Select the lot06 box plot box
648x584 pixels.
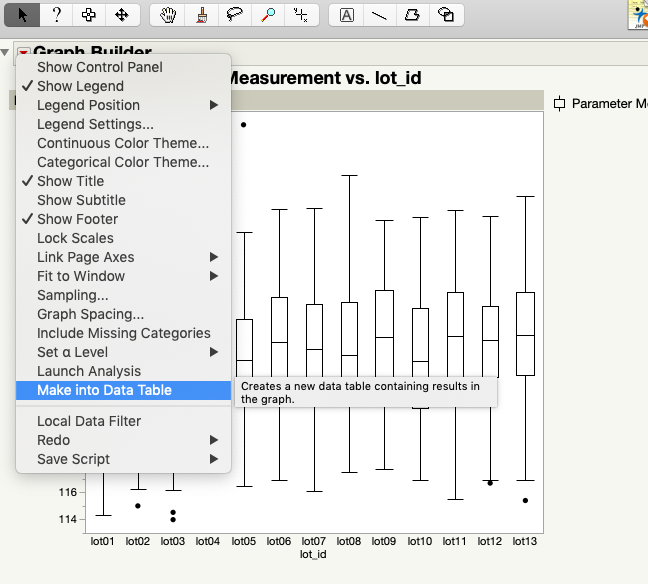coord(279,337)
